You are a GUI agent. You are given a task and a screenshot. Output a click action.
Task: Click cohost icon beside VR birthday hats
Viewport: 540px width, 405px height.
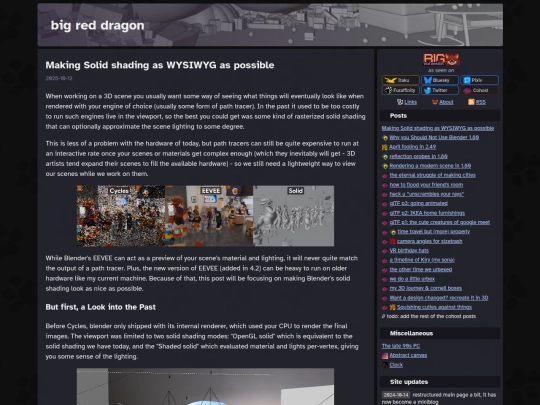pos(385,251)
